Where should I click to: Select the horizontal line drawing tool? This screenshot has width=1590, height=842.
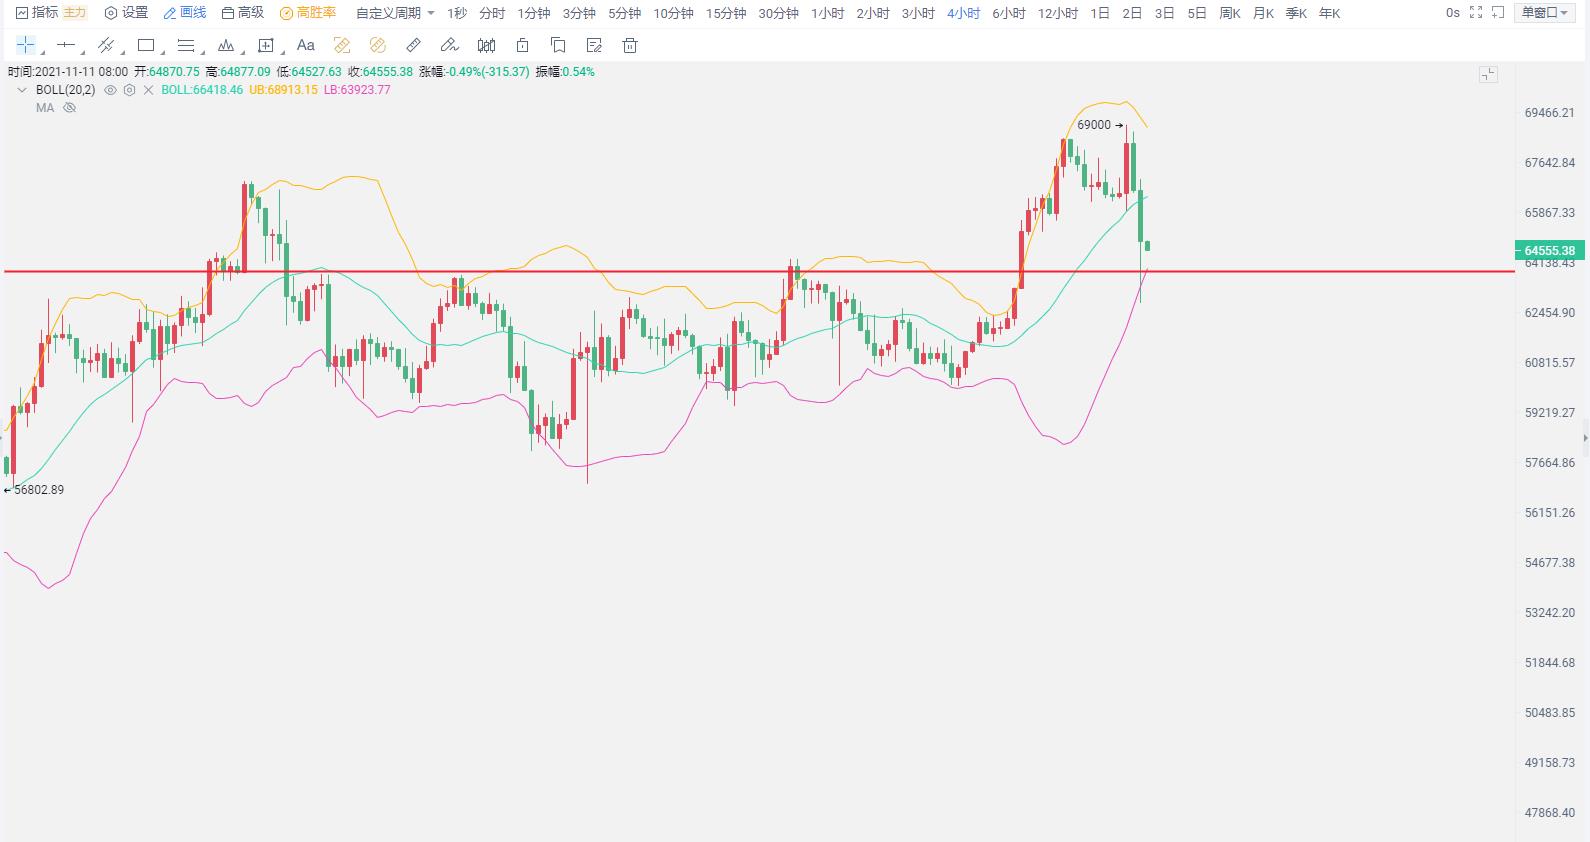66,45
